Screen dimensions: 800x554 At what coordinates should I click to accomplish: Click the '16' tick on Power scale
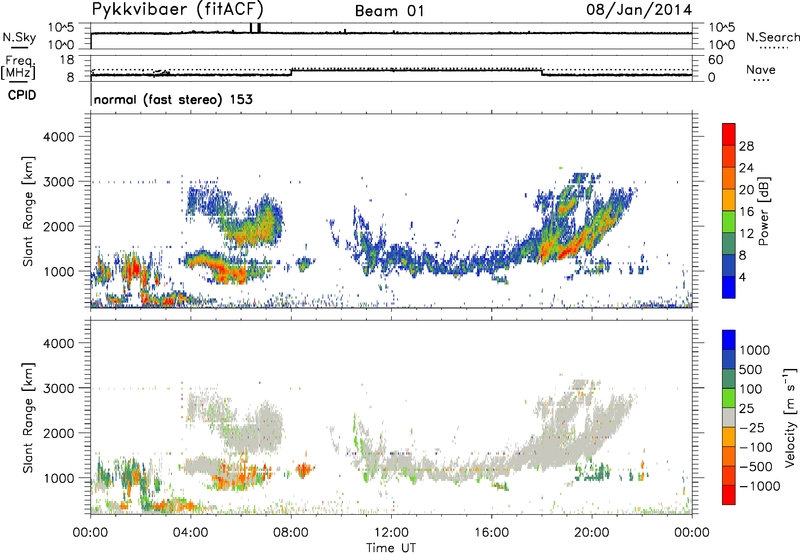[746, 212]
